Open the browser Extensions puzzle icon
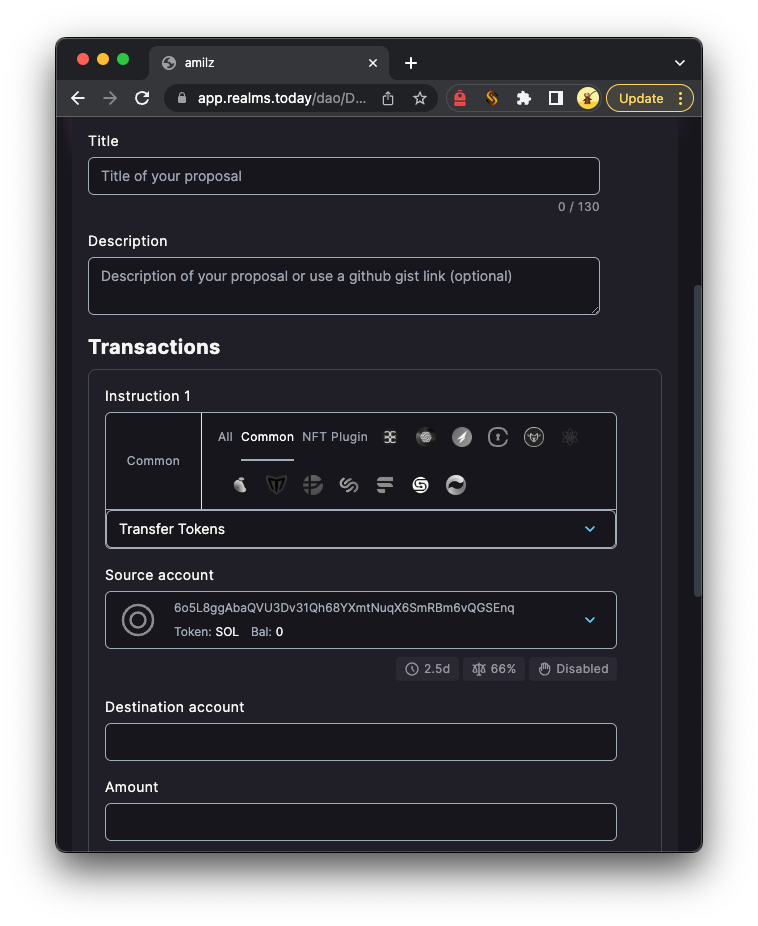Screen dimensions: 758x926 [523, 98]
